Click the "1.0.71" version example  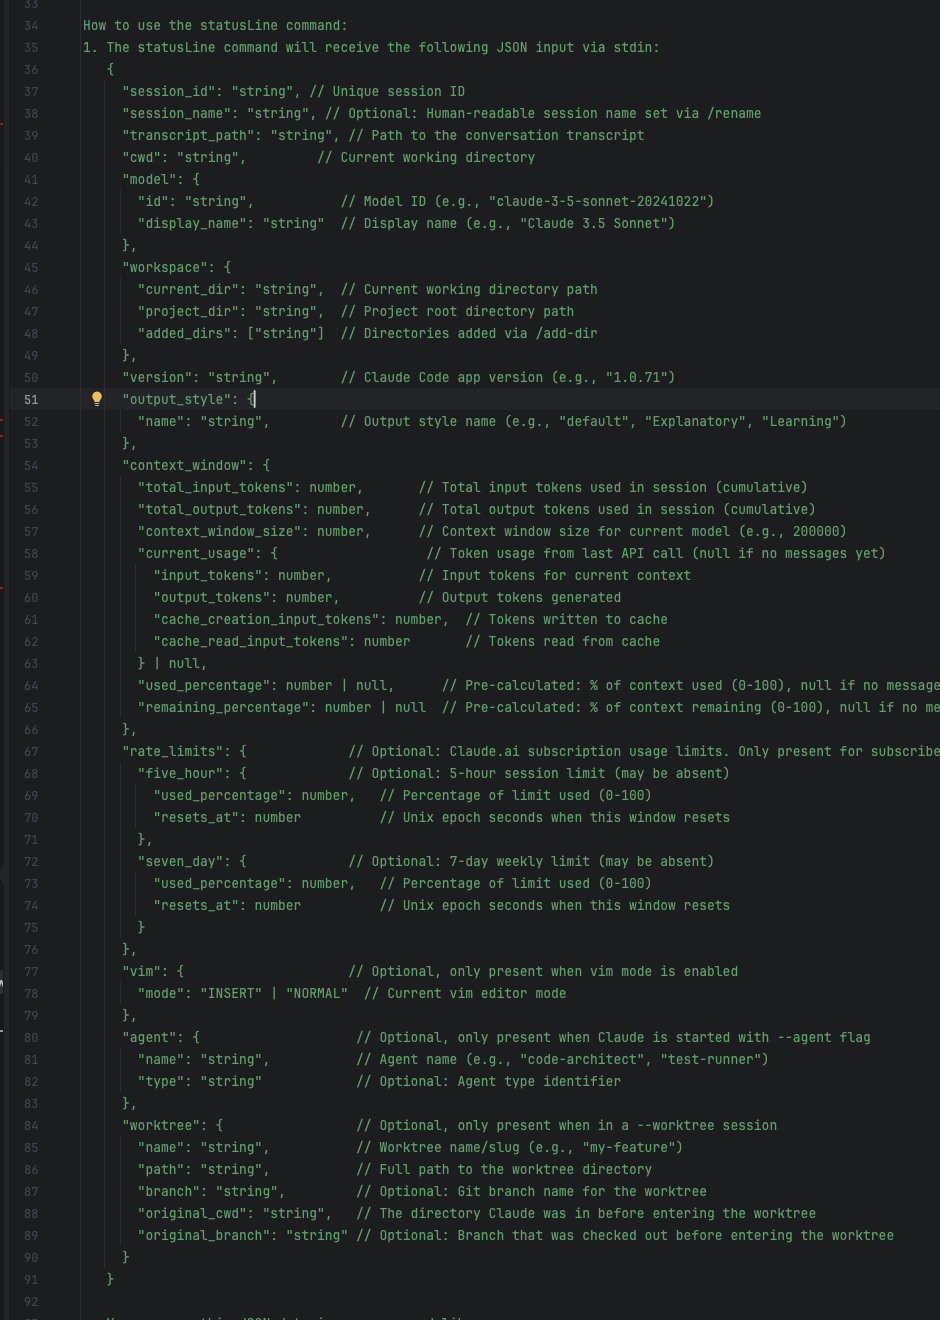pos(636,377)
